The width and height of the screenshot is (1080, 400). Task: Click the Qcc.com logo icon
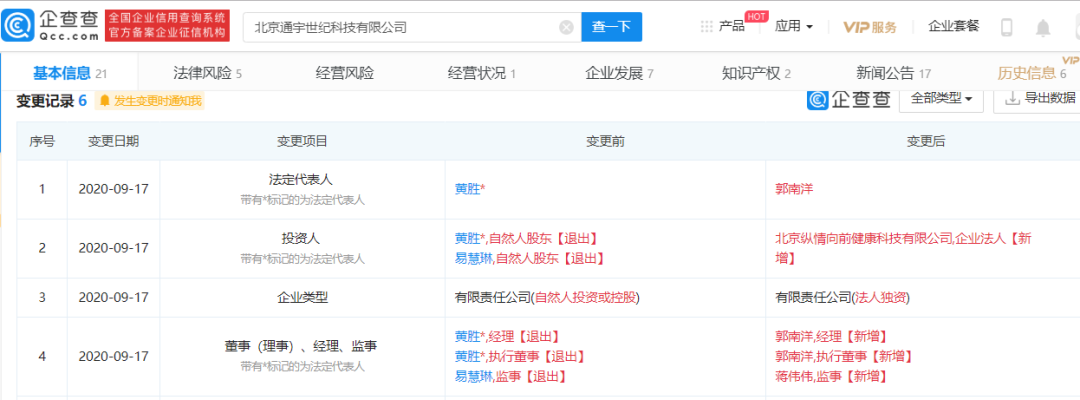click(x=16, y=26)
